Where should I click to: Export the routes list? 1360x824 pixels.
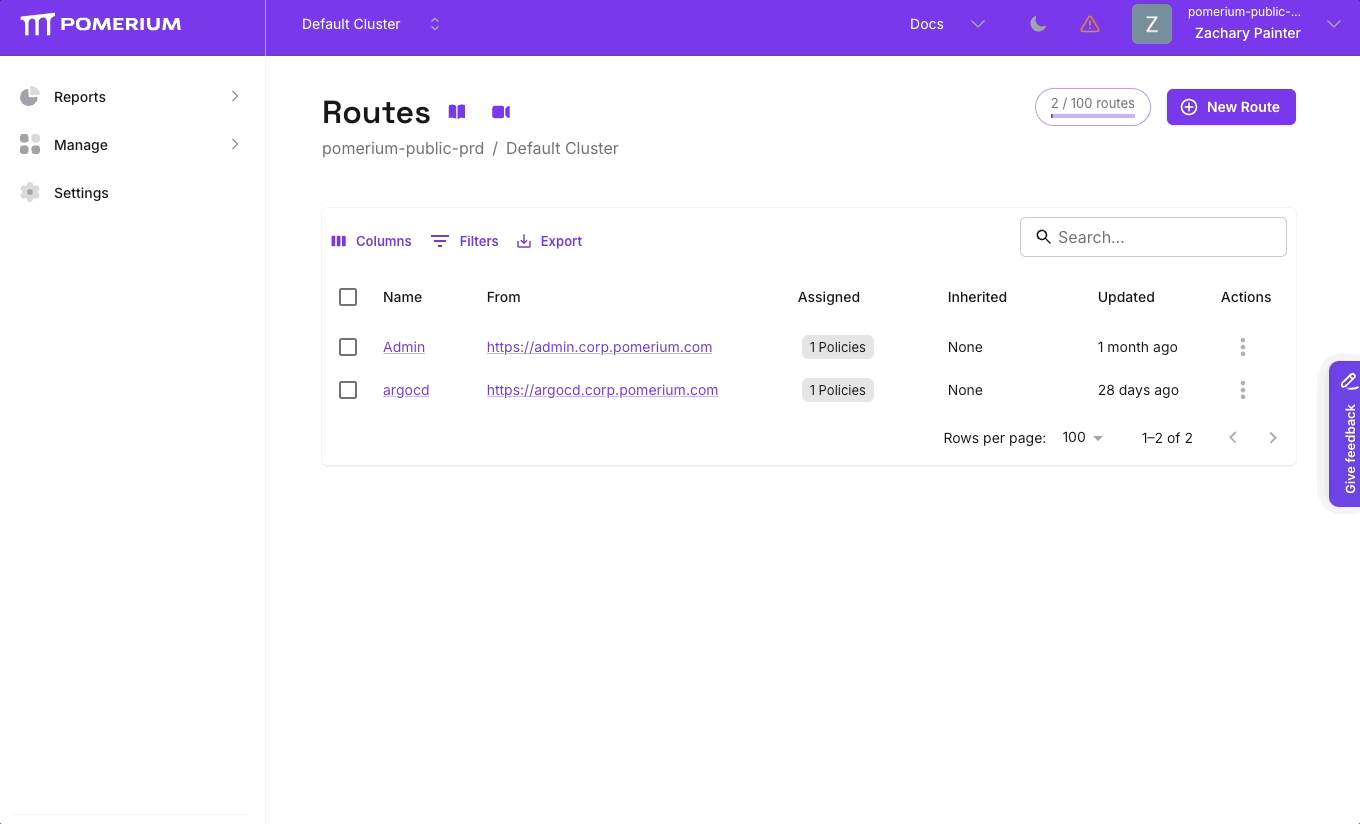(x=548, y=241)
